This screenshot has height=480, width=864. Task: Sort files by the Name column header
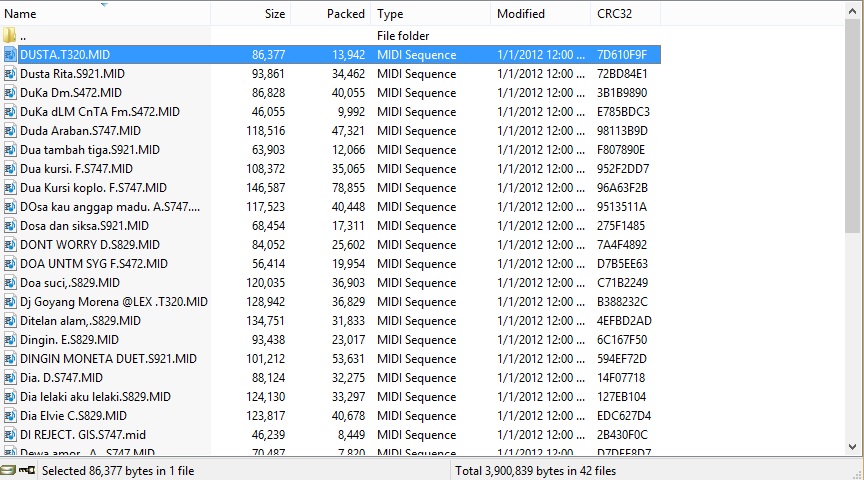pos(105,14)
